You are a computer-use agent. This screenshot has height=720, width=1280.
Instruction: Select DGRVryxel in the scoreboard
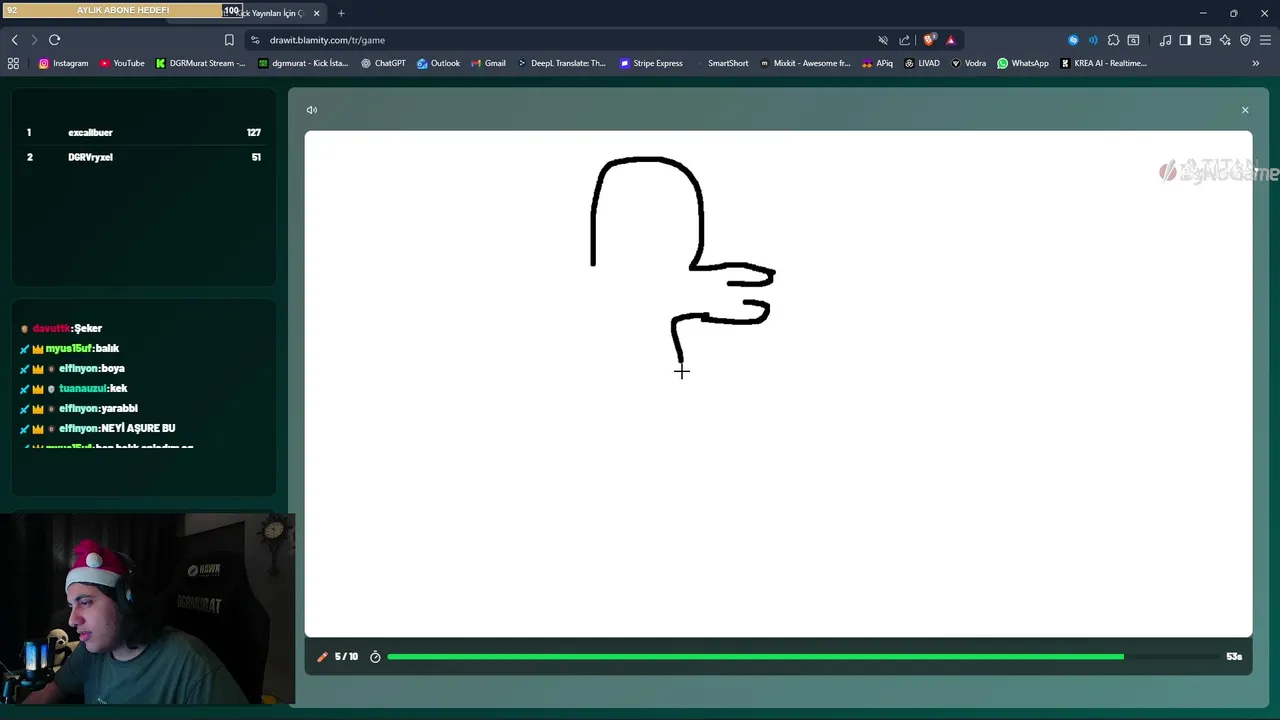90,157
